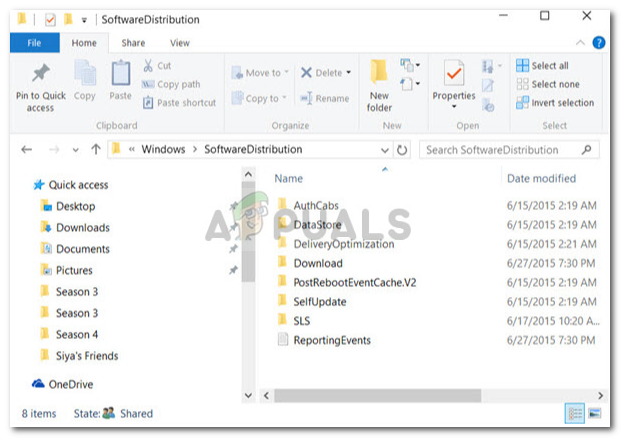Select the DeliveryOptimization folder

(343, 244)
